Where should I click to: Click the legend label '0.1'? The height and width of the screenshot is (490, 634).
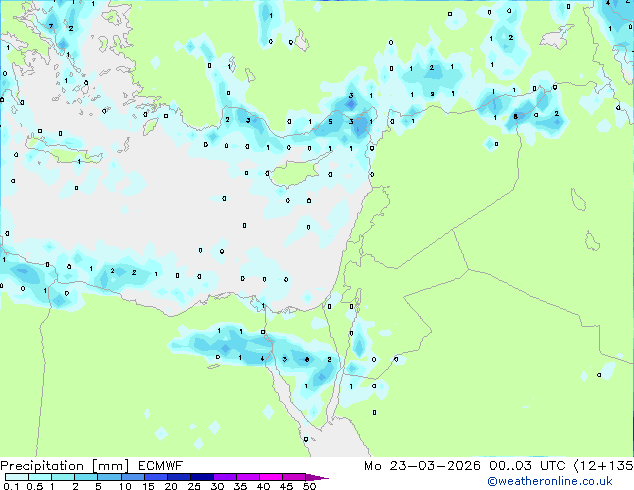[x=11, y=486]
